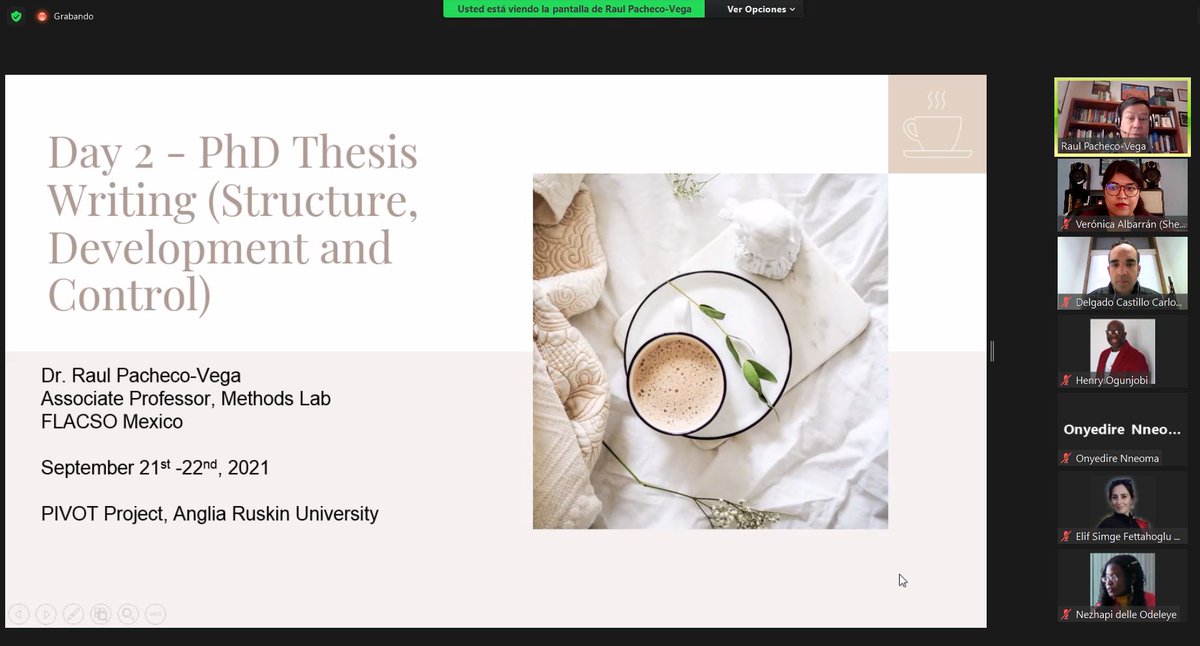Click the muted mic icon for Henry Ogunjobi

(x=1066, y=380)
